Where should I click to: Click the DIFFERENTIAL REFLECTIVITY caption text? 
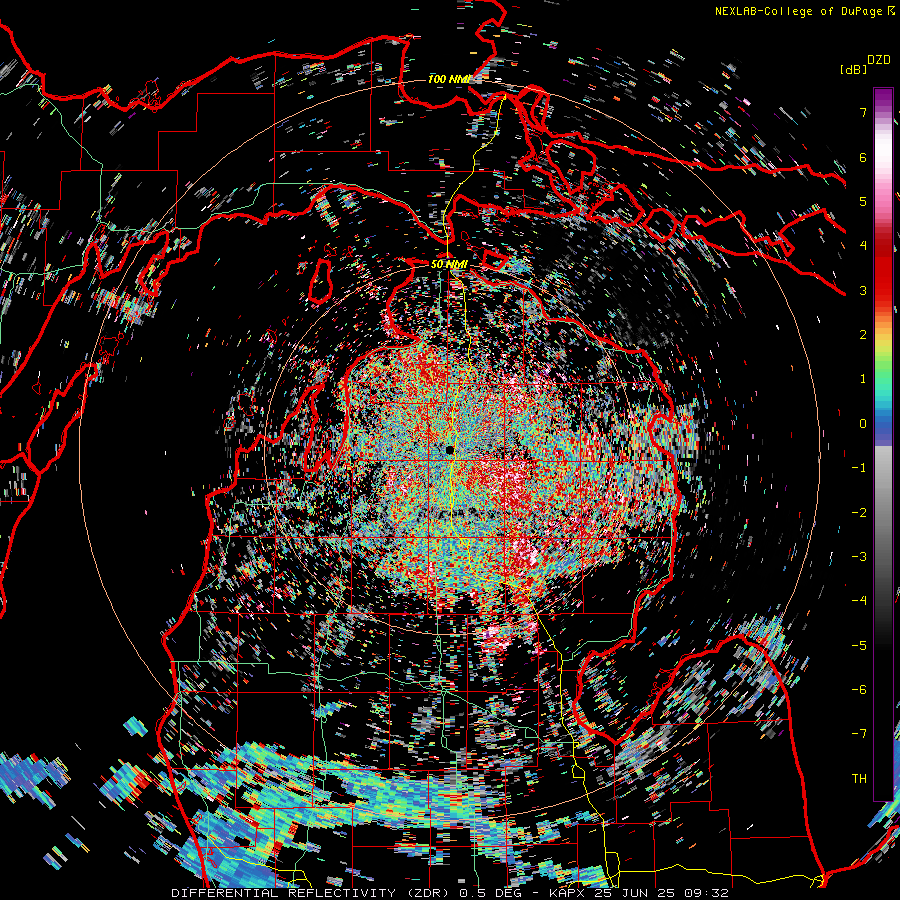(284, 893)
